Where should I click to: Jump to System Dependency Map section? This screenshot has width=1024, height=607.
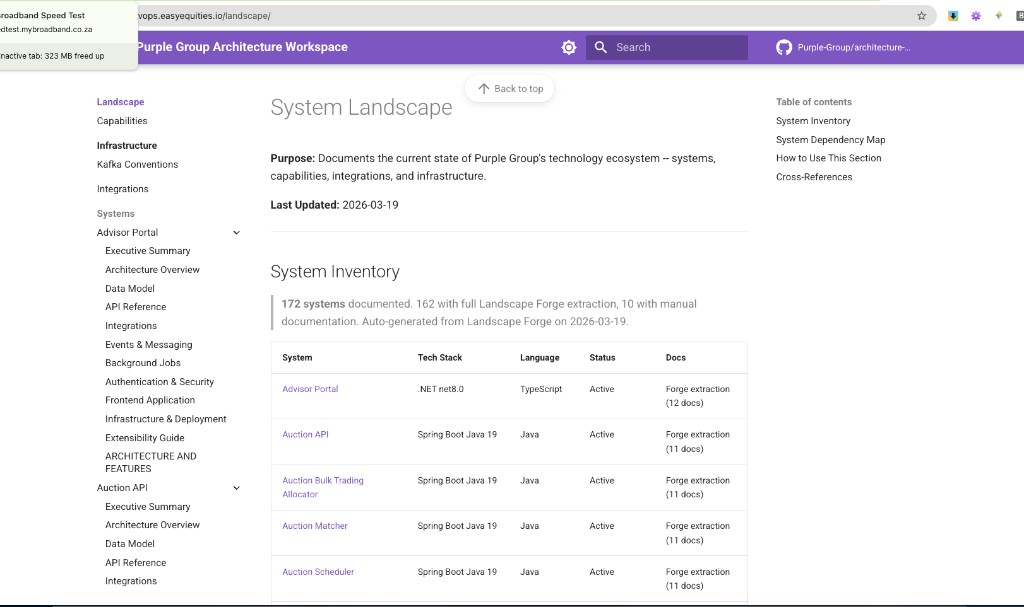[x=831, y=140]
